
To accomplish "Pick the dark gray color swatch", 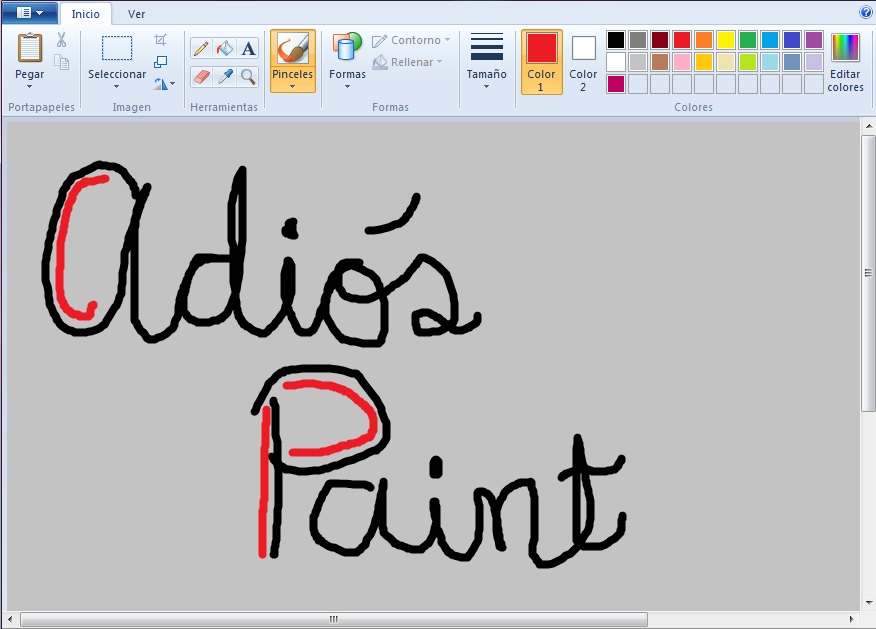I will [638, 40].
